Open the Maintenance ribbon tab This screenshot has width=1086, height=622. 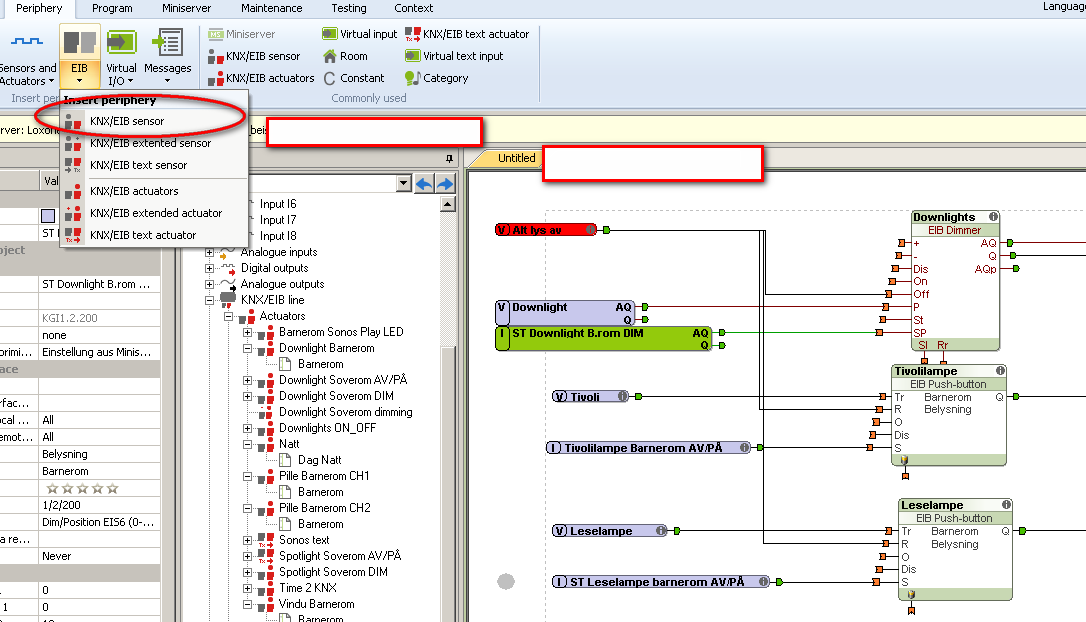click(271, 8)
